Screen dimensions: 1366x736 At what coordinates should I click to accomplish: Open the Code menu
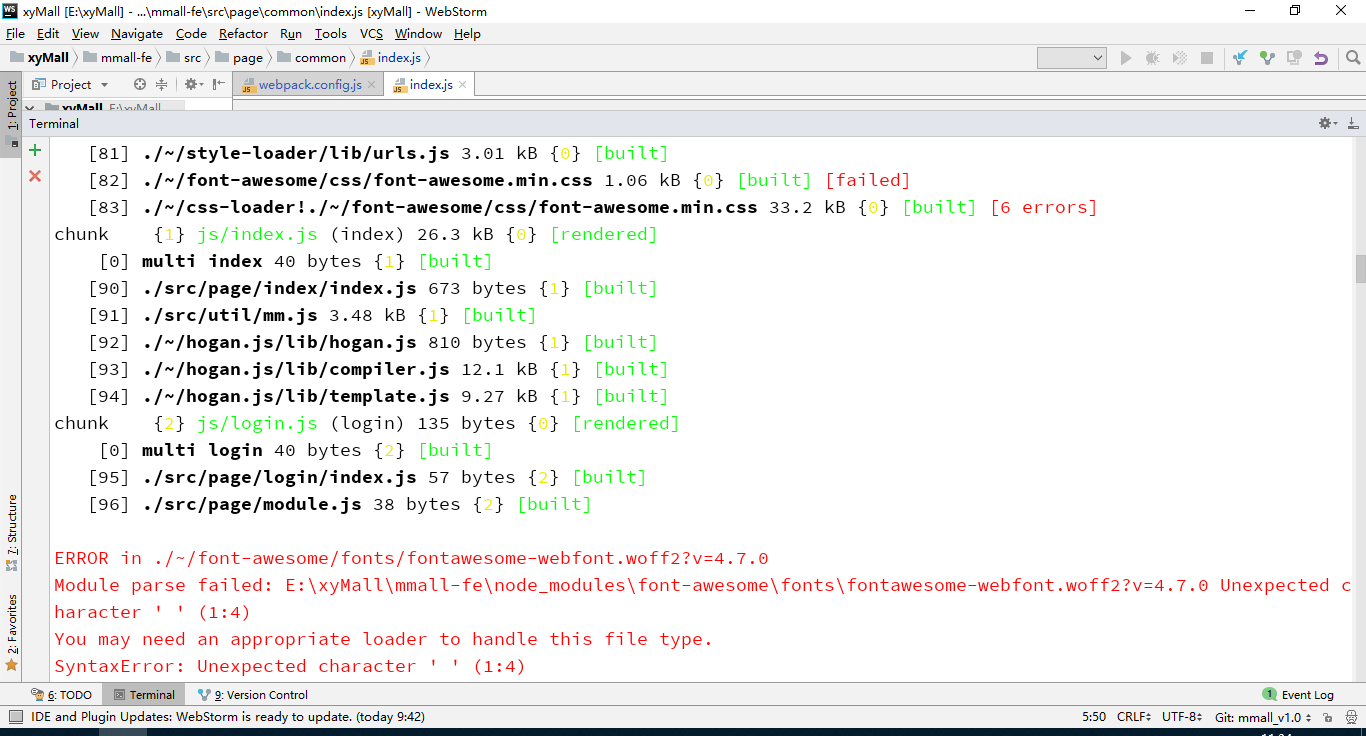(191, 34)
